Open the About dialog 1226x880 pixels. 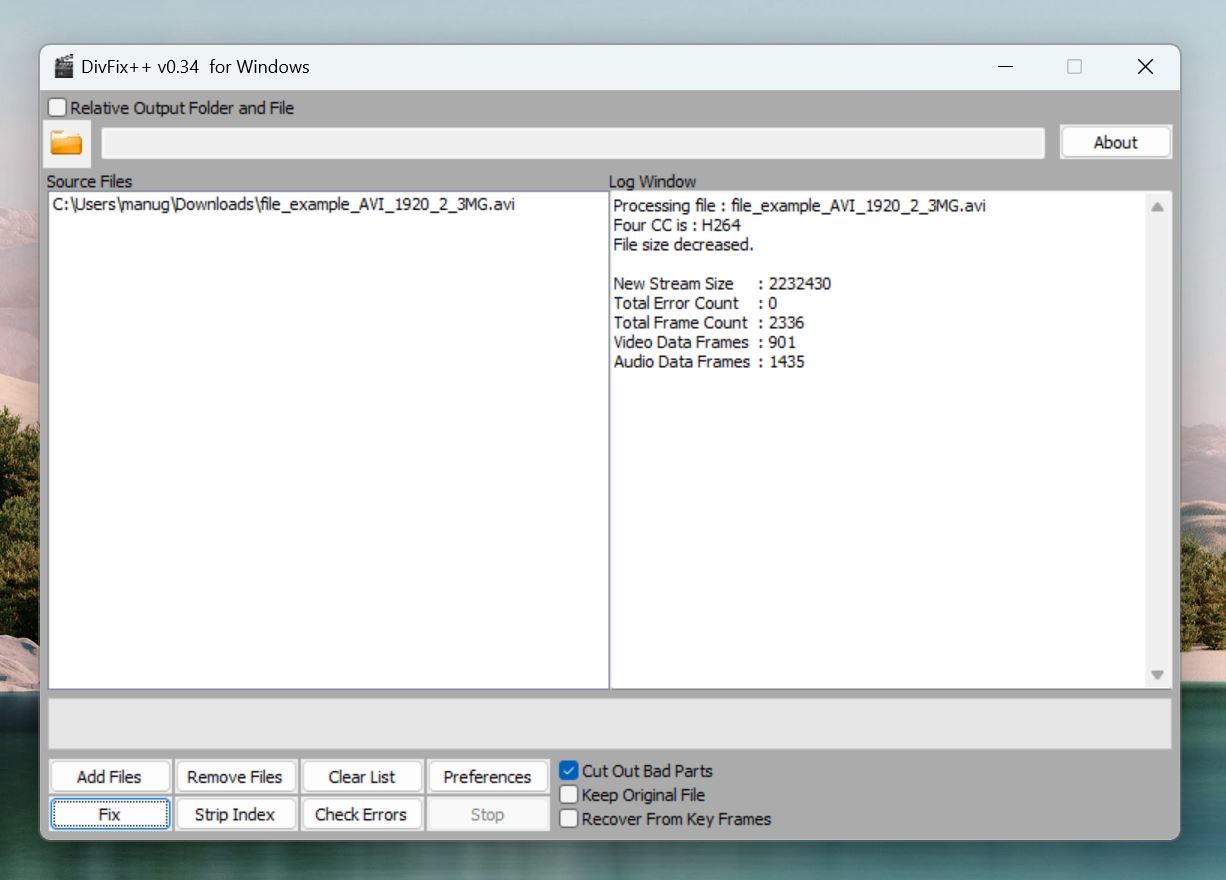1115,141
